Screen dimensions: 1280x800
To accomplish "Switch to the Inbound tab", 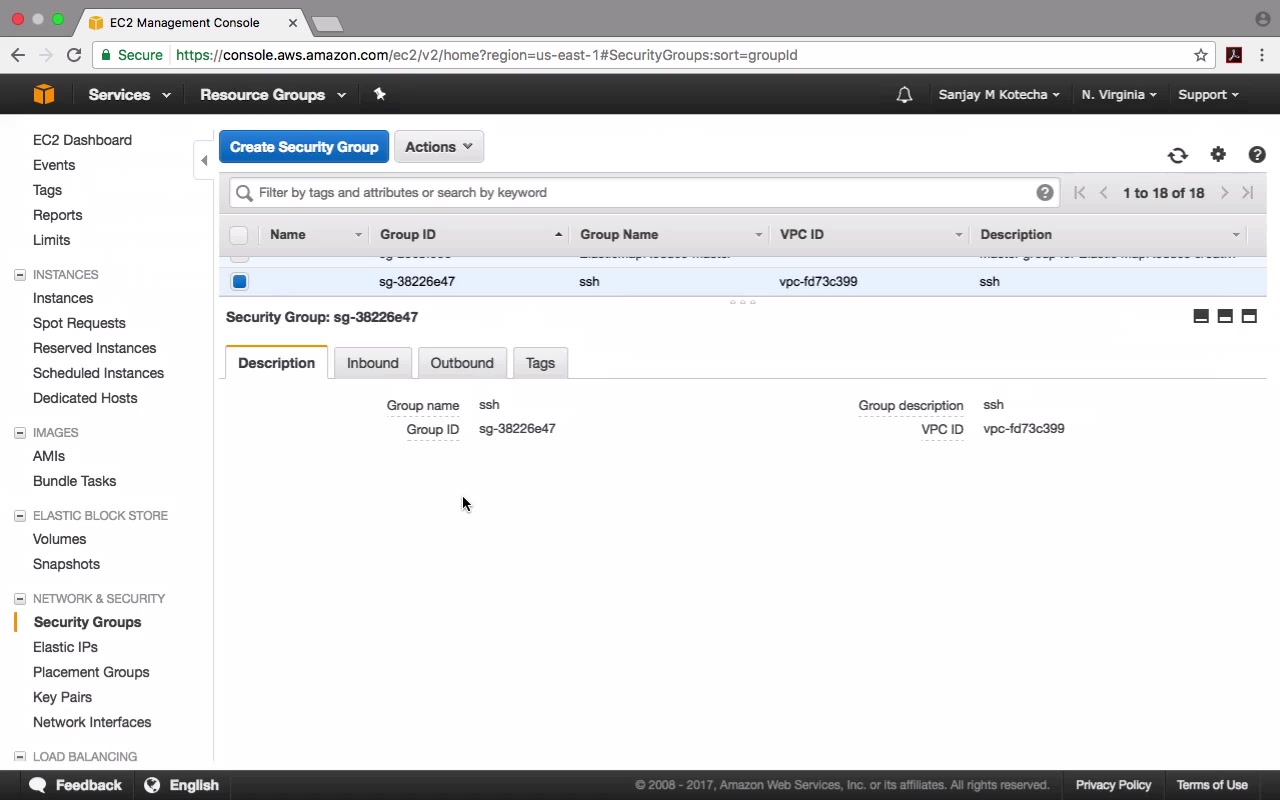I will point(373,363).
